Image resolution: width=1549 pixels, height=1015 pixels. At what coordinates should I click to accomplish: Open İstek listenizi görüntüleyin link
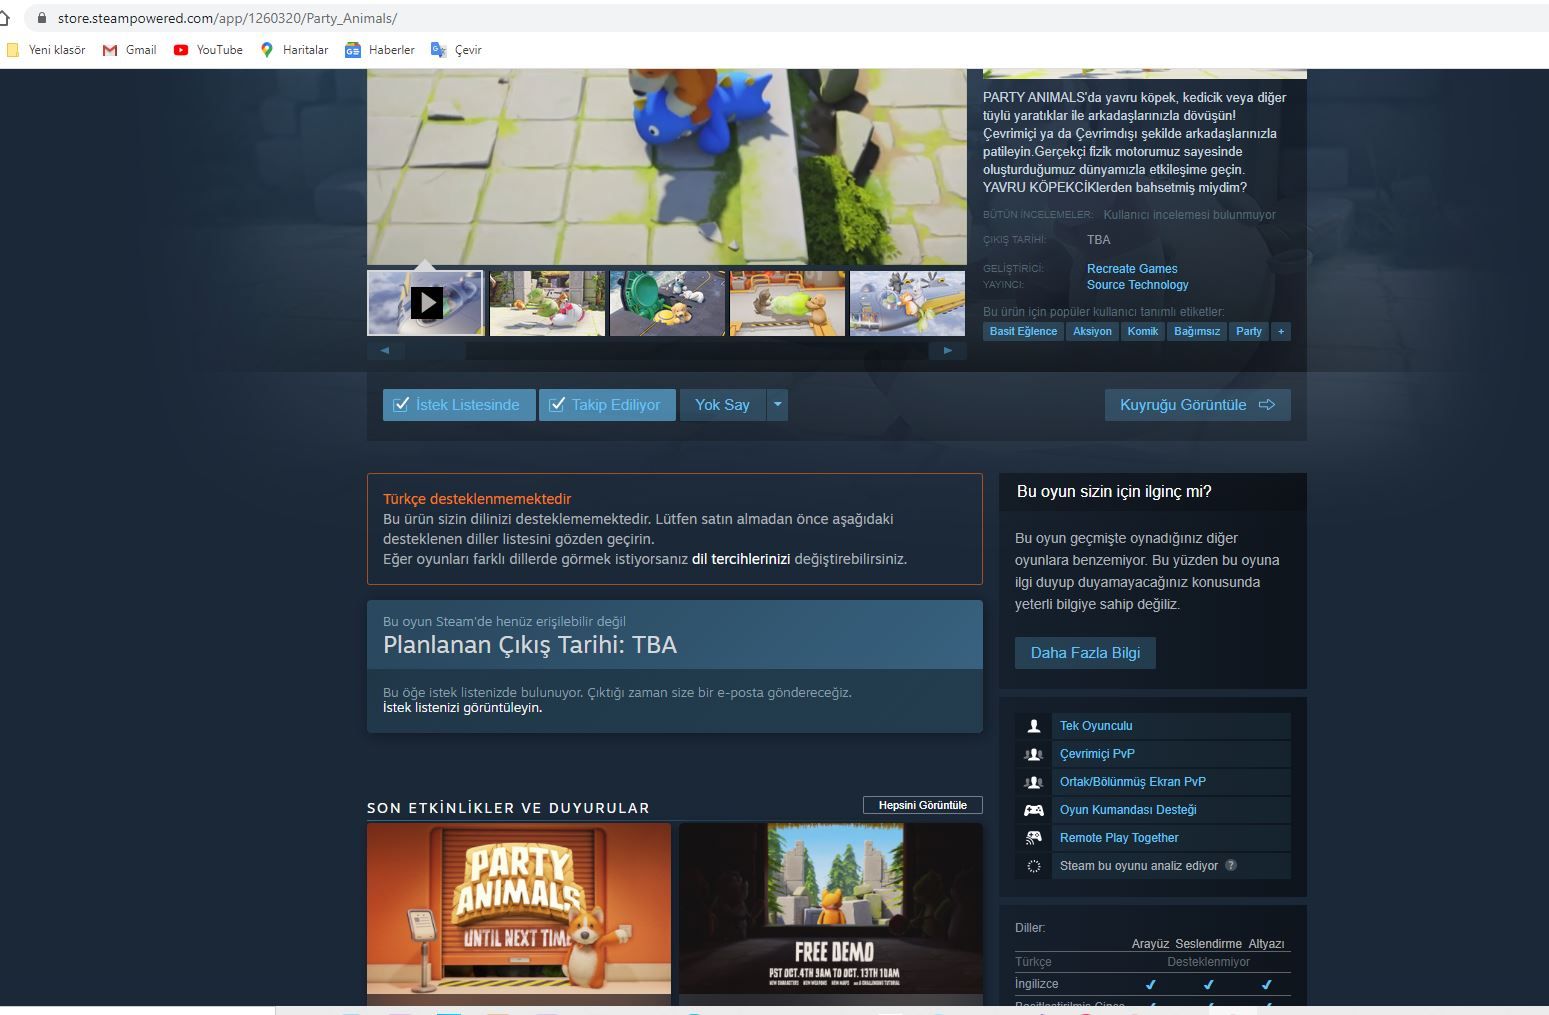pyautogui.click(x=463, y=708)
